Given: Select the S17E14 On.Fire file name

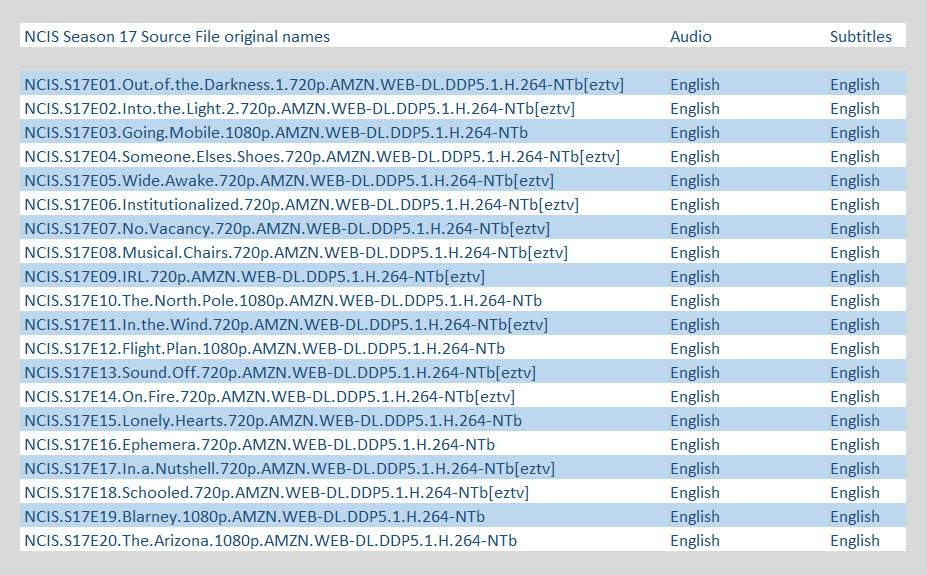Looking at the screenshot, I should point(270,397).
